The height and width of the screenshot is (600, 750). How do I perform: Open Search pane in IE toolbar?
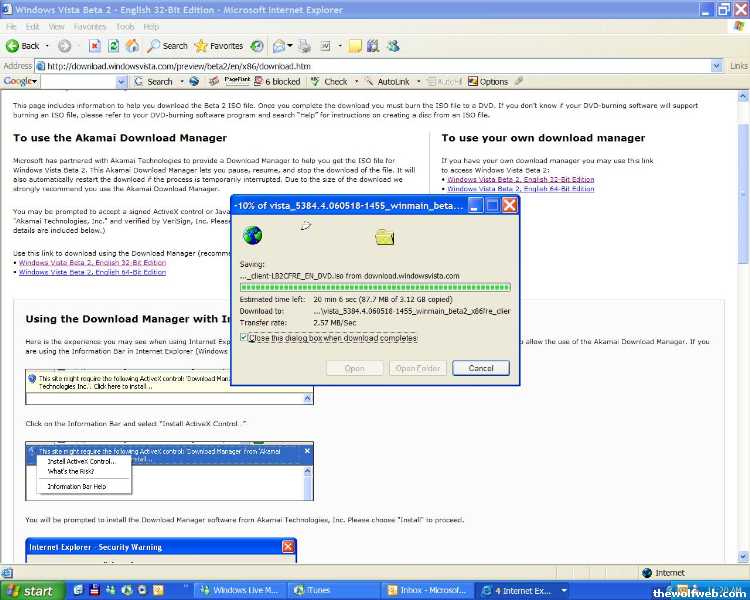click(167, 46)
